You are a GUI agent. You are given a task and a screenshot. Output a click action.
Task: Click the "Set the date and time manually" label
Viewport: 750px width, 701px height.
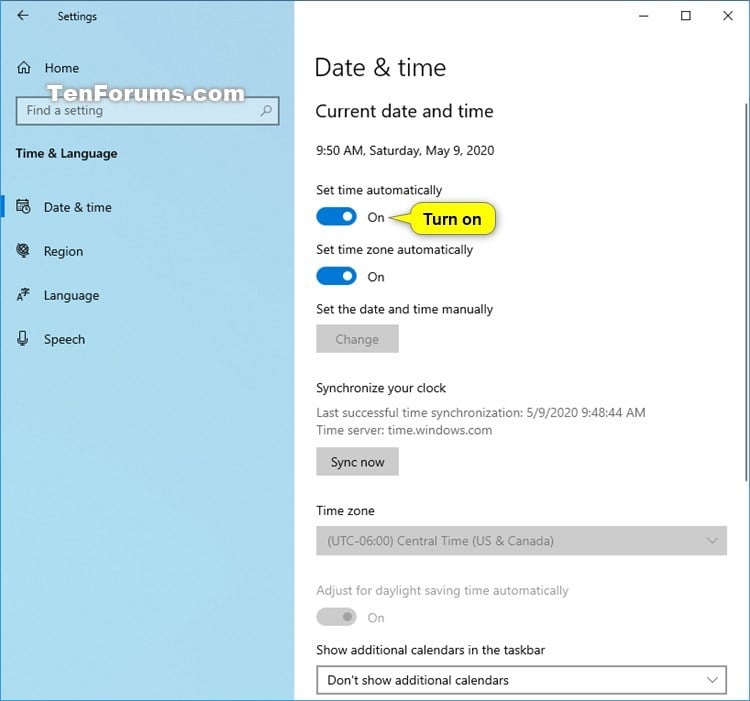coord(404,309)
